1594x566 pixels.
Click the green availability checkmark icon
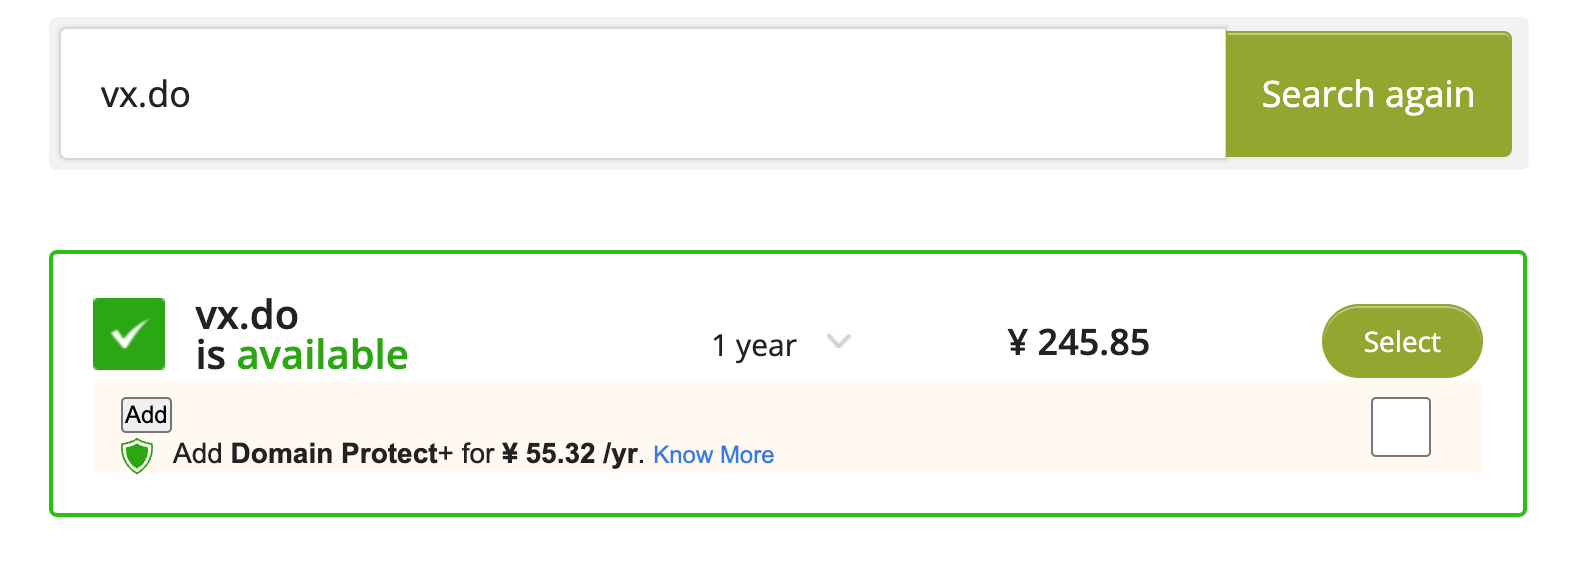point(129,334)
